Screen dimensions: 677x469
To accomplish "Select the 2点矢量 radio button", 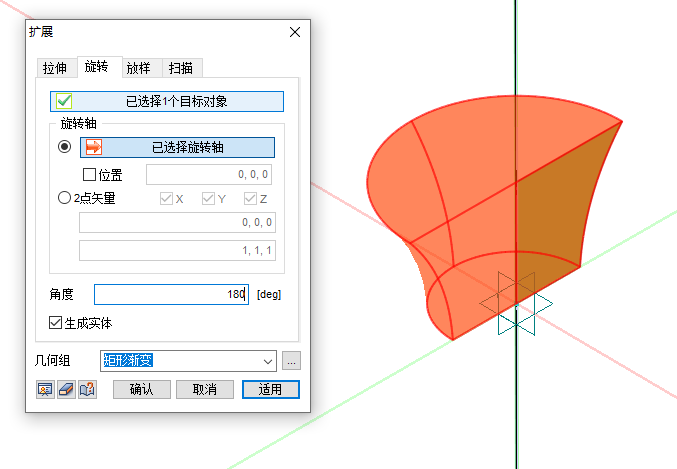I will coord(64,198).
